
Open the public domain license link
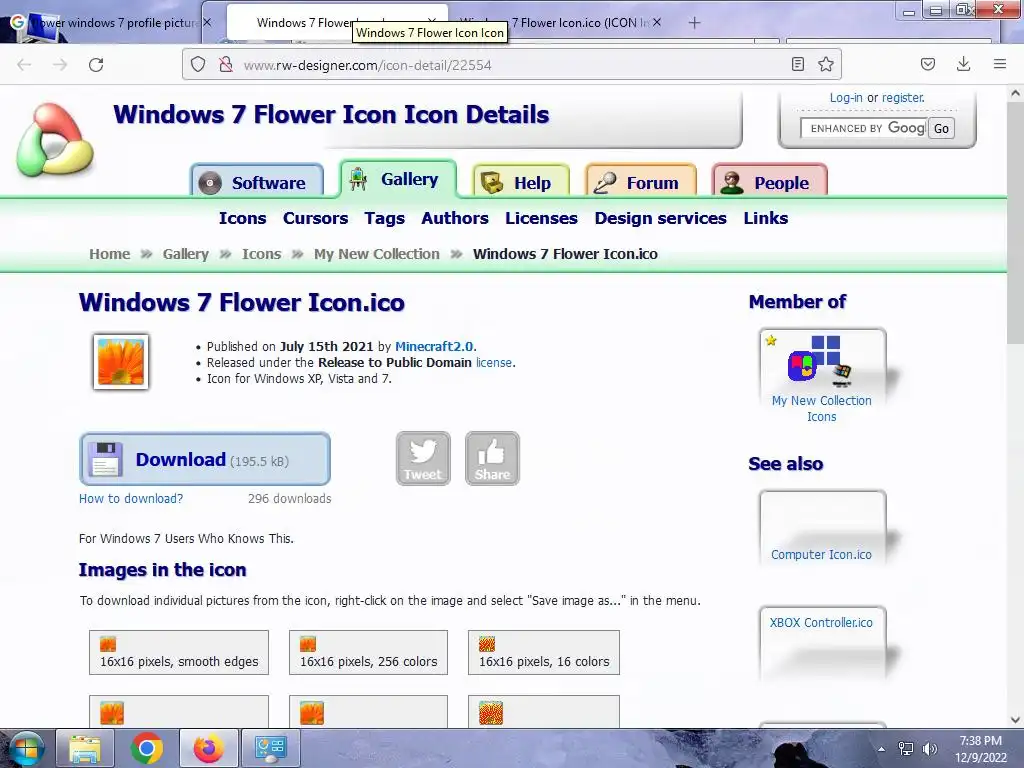click(494, 362)
